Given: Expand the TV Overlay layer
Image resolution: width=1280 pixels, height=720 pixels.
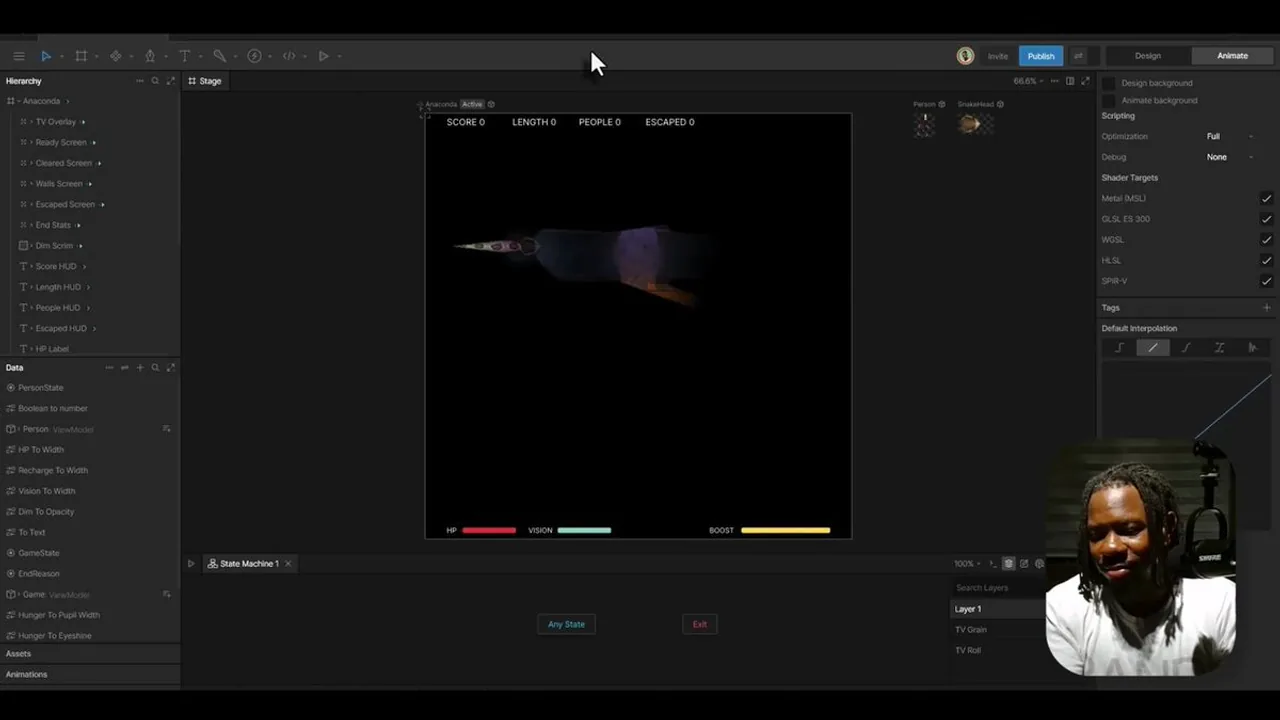Looking at the screenshot, I should 31,122.
